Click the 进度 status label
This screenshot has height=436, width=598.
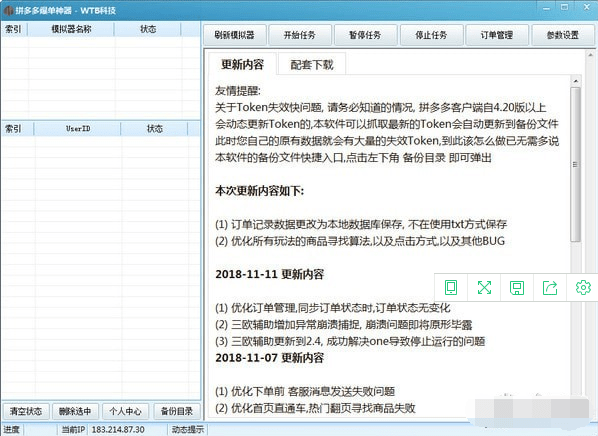pyautogui.click(x=11, y=430)
